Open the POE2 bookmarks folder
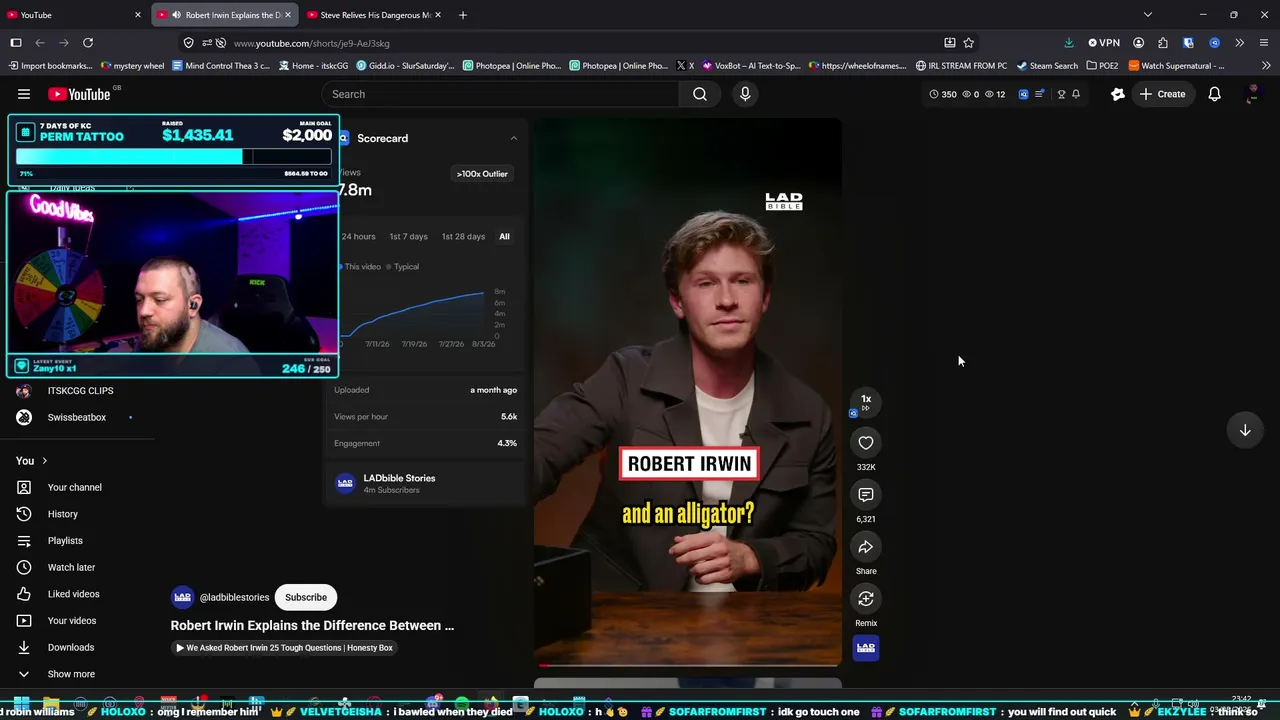 [x=1102, y=66]
